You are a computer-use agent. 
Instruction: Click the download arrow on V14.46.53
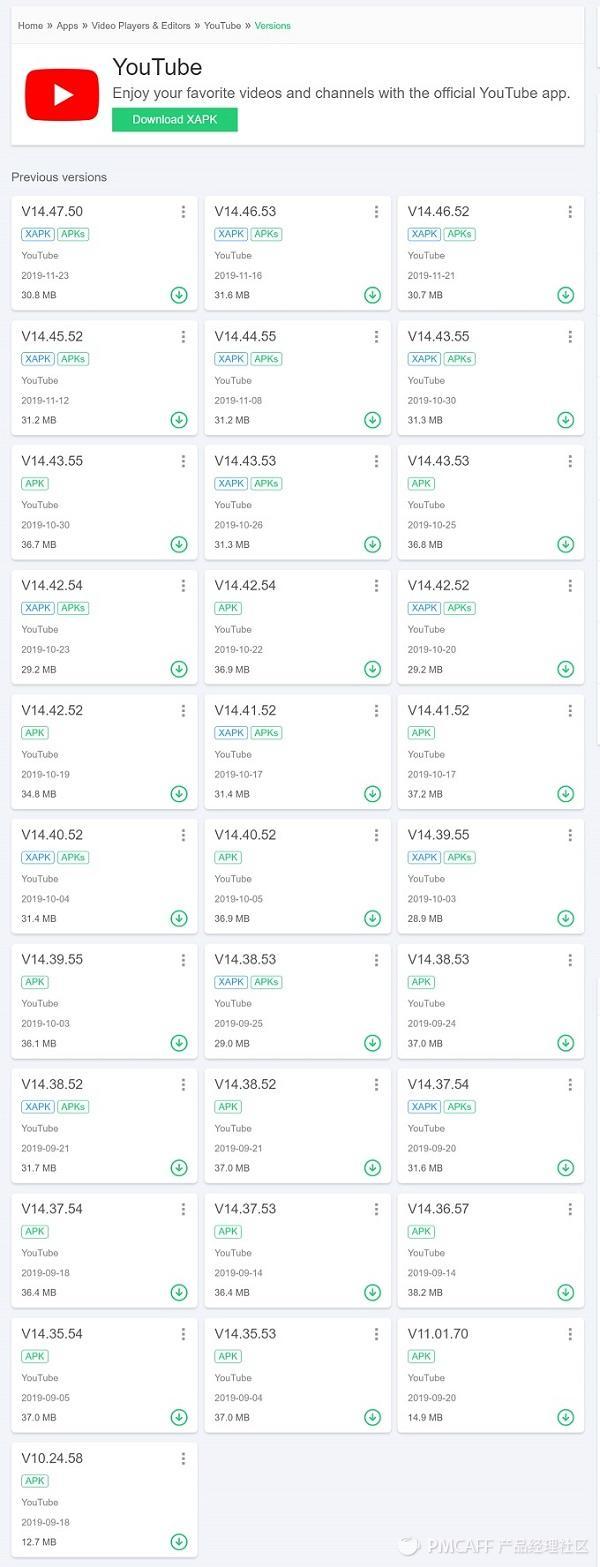pos(372,295)
